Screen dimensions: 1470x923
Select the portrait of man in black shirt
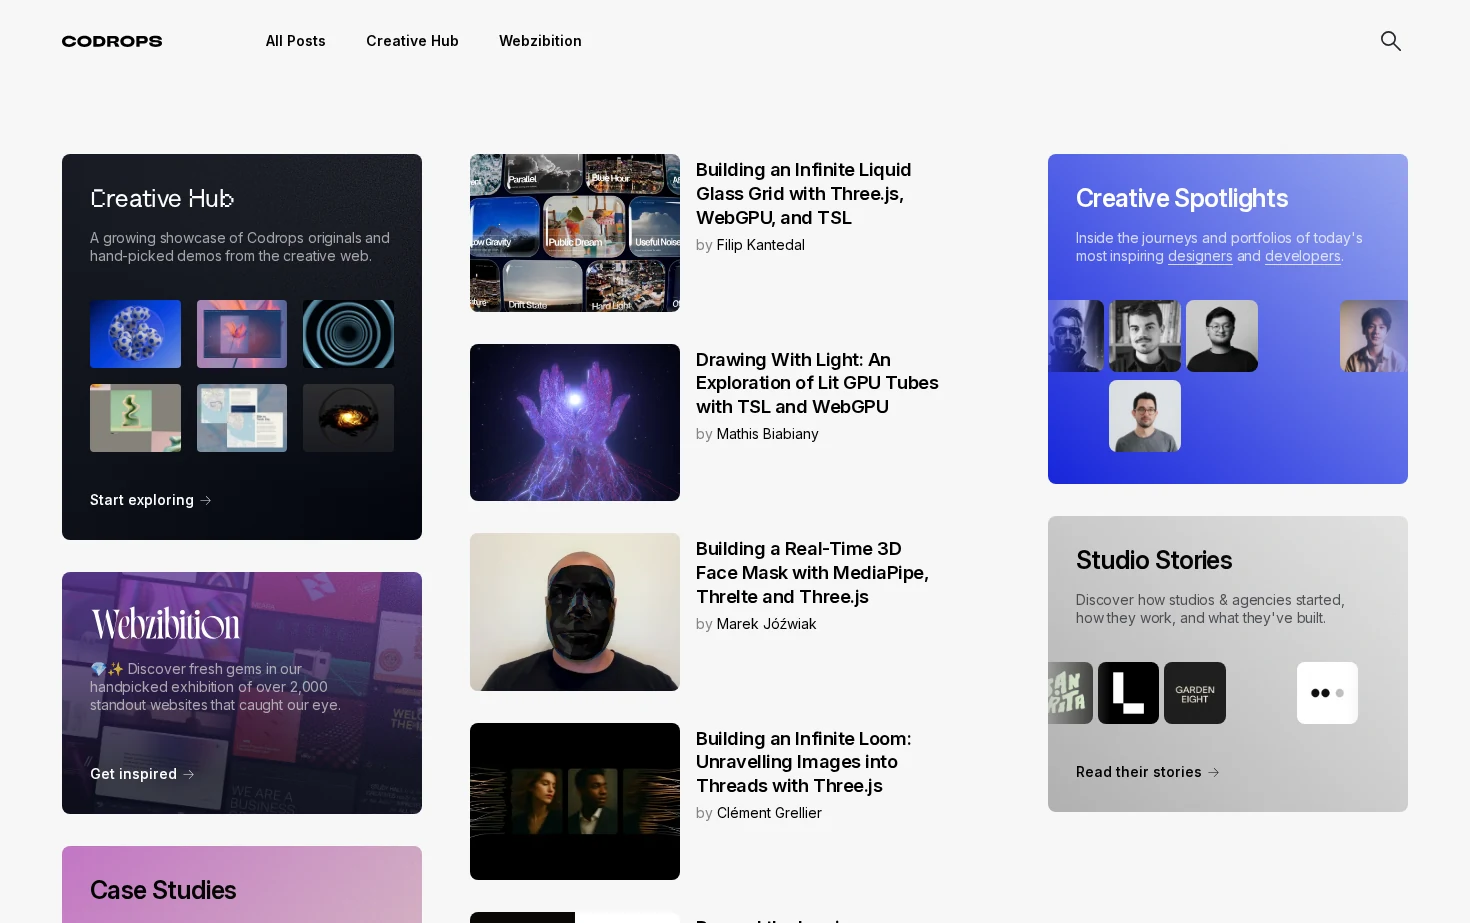[x=1222, y=336]
